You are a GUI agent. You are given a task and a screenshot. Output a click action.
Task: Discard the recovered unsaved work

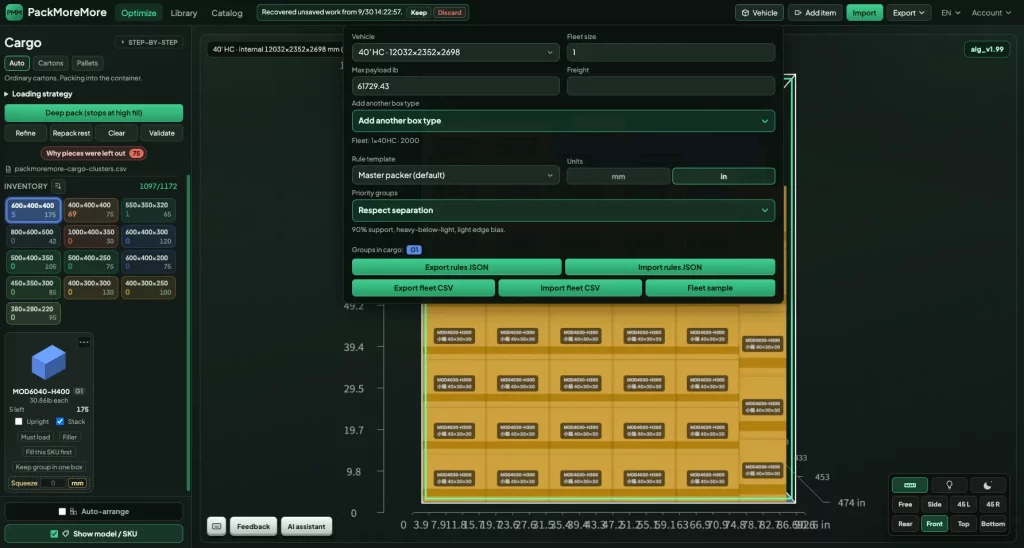[449, 12]
